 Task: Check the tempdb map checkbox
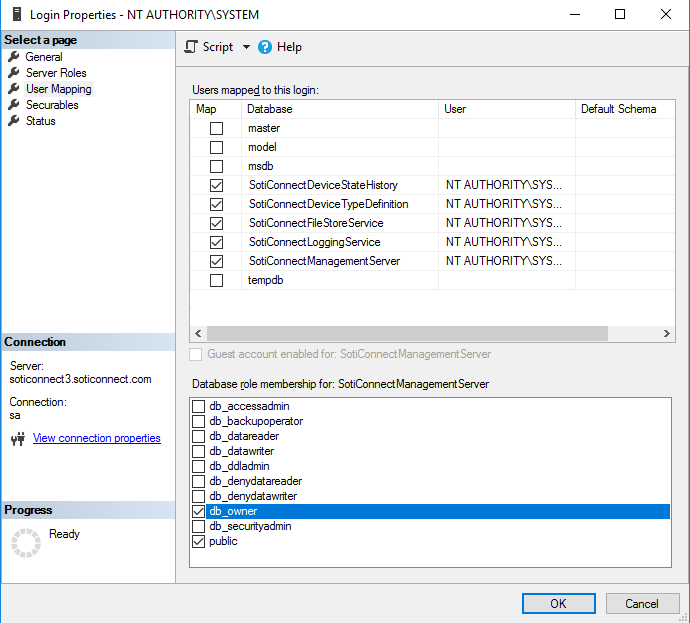[216, 280]
